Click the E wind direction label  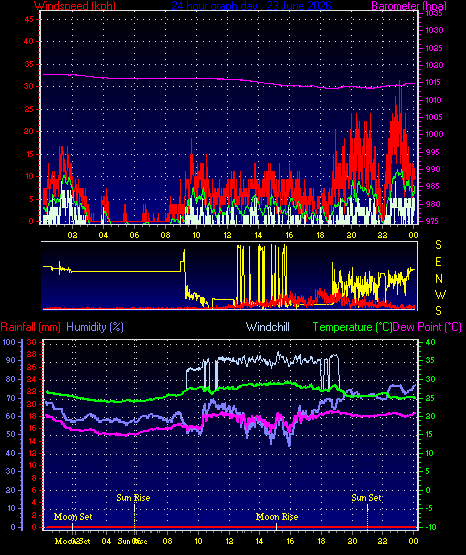438,262
